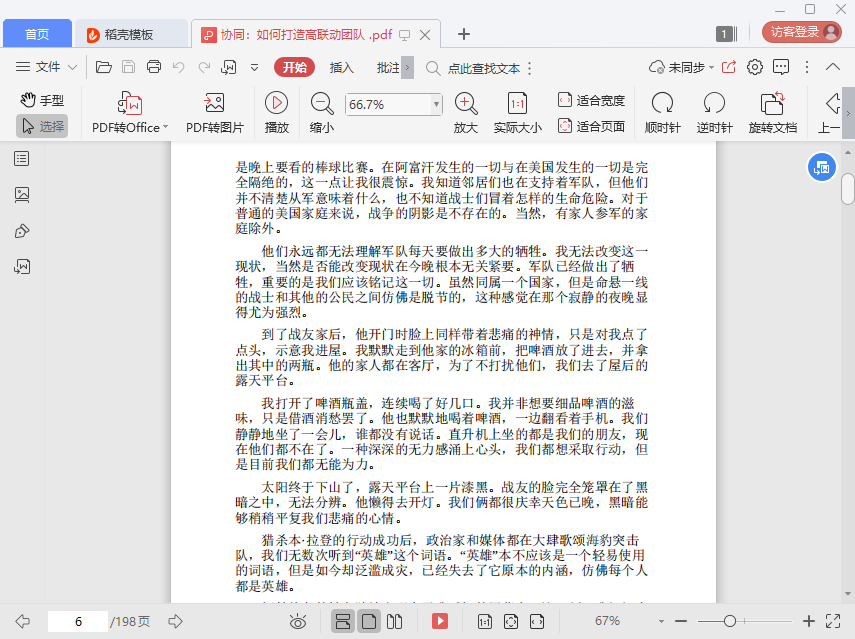Select the 开始 ribbon tab
Viewport: 855px width, 639px height.
point(294,67)
